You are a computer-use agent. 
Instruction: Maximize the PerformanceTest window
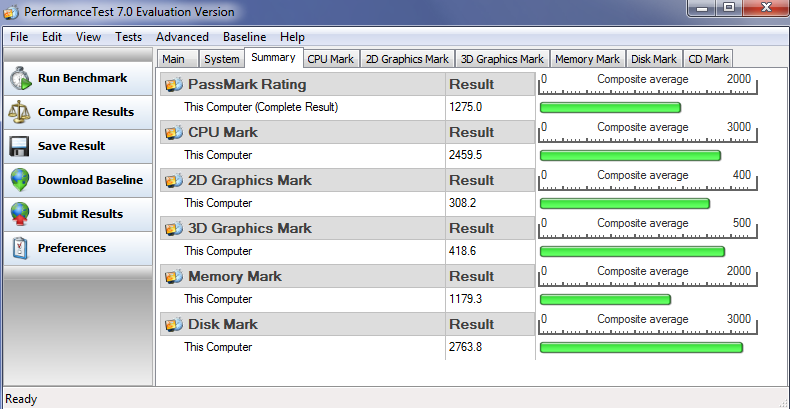pos(729,9)
